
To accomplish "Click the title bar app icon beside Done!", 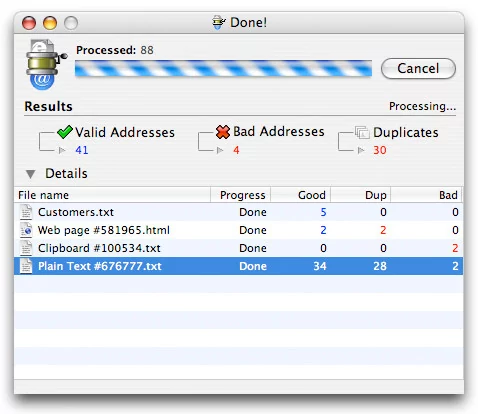I will tap(219, 23).
